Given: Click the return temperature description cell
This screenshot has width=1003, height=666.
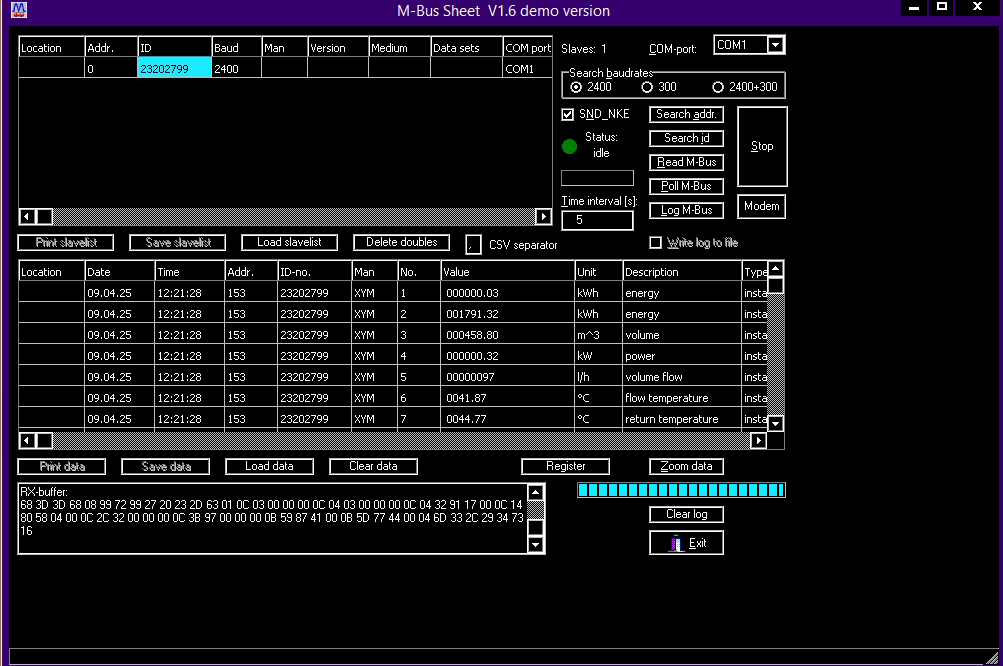Looking at the screenshot, I should click(682, 419).
